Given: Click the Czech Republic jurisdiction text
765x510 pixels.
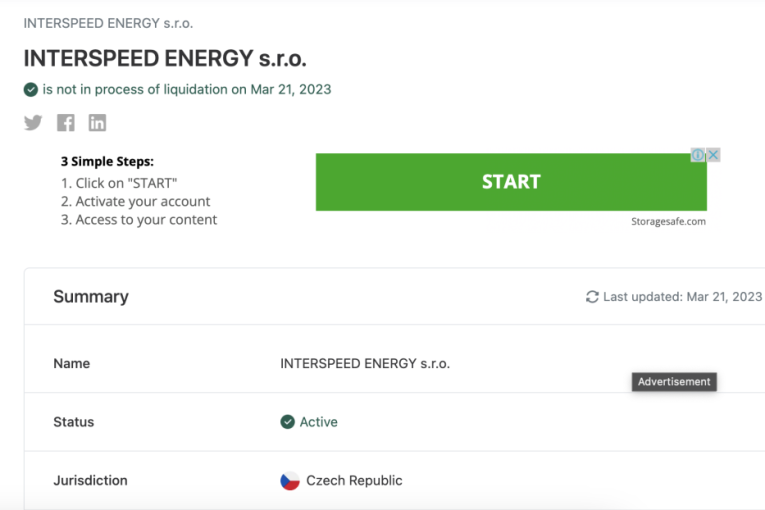Looking at the screenshot, I should 354,481.
